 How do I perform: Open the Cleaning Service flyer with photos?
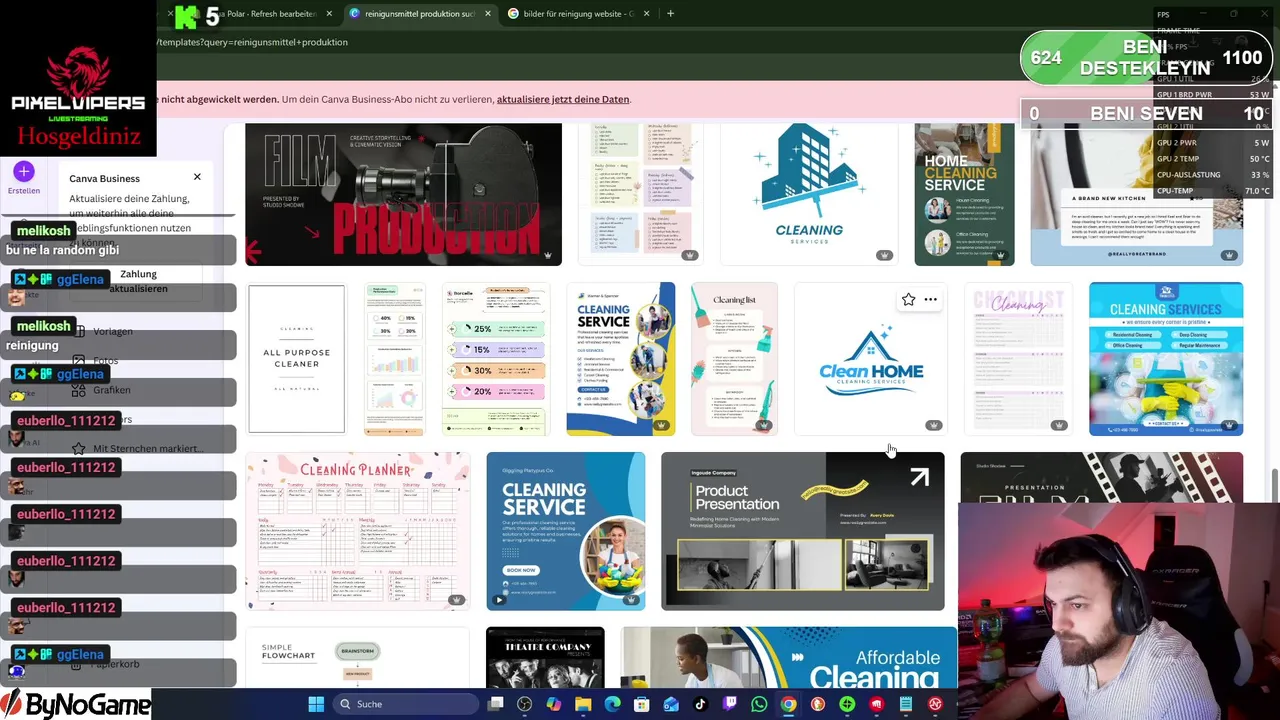click(620, 359)
